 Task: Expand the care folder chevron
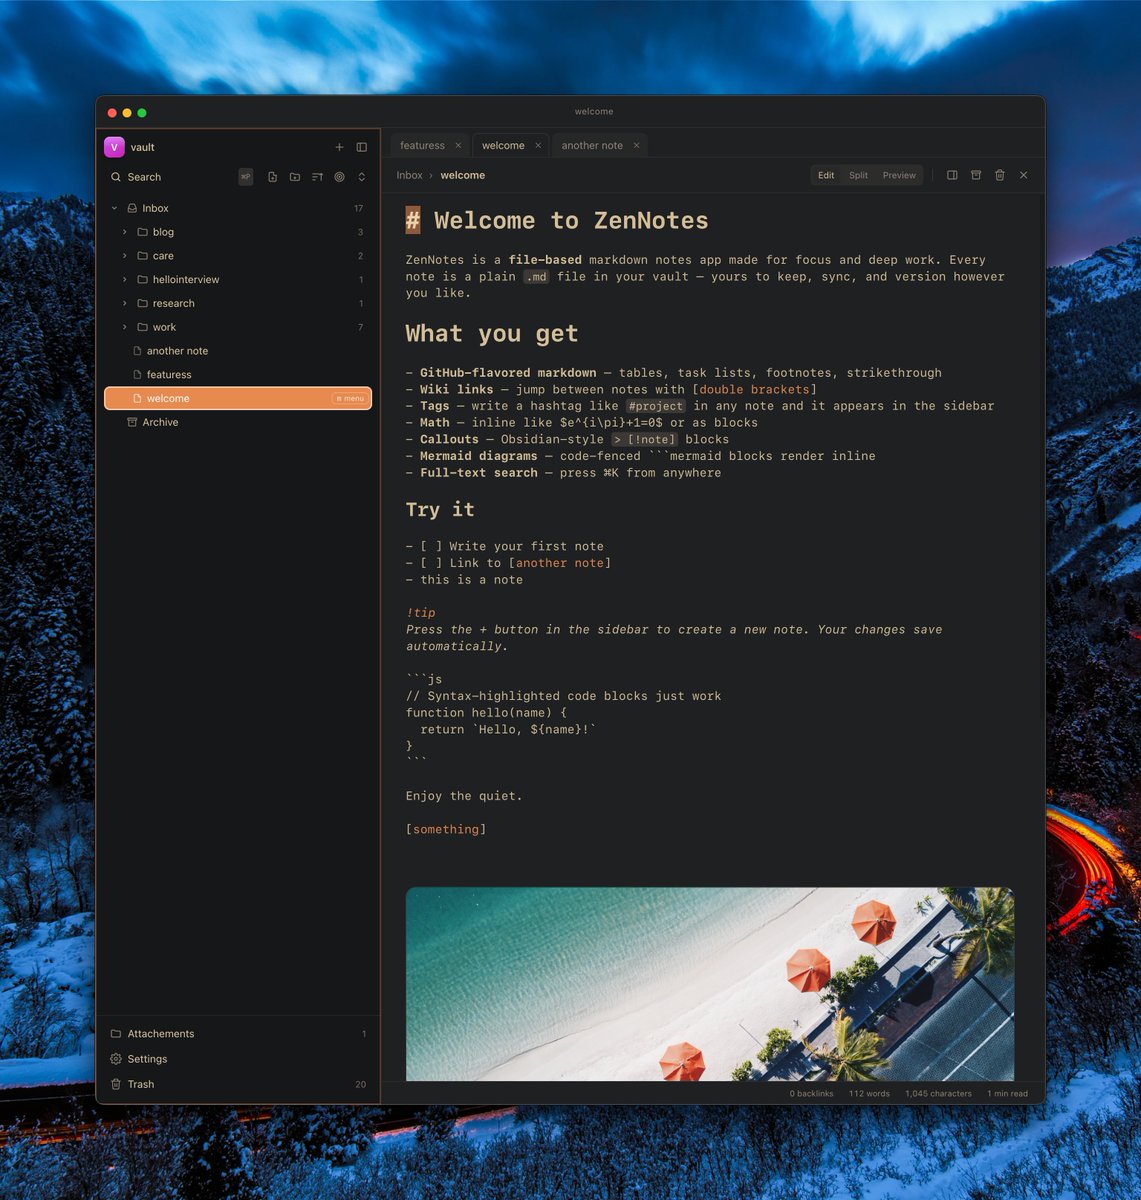124,256
